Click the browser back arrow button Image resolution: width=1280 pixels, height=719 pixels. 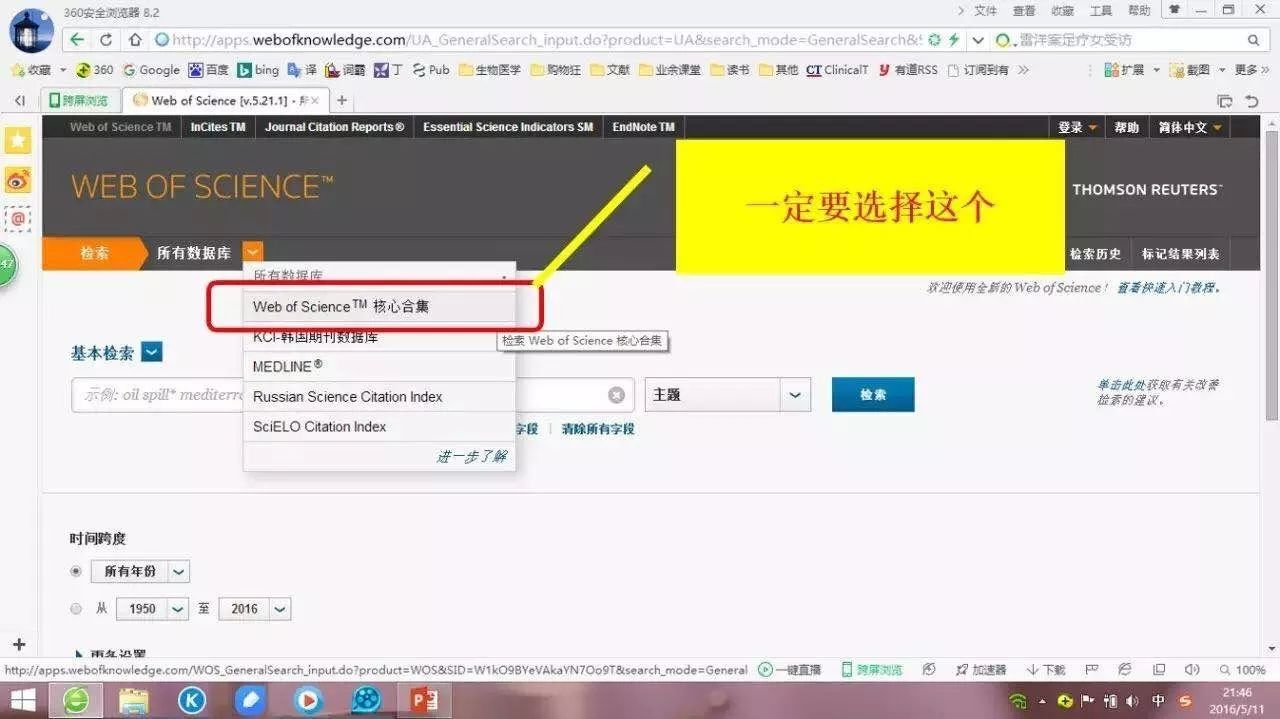pos(77,40)
